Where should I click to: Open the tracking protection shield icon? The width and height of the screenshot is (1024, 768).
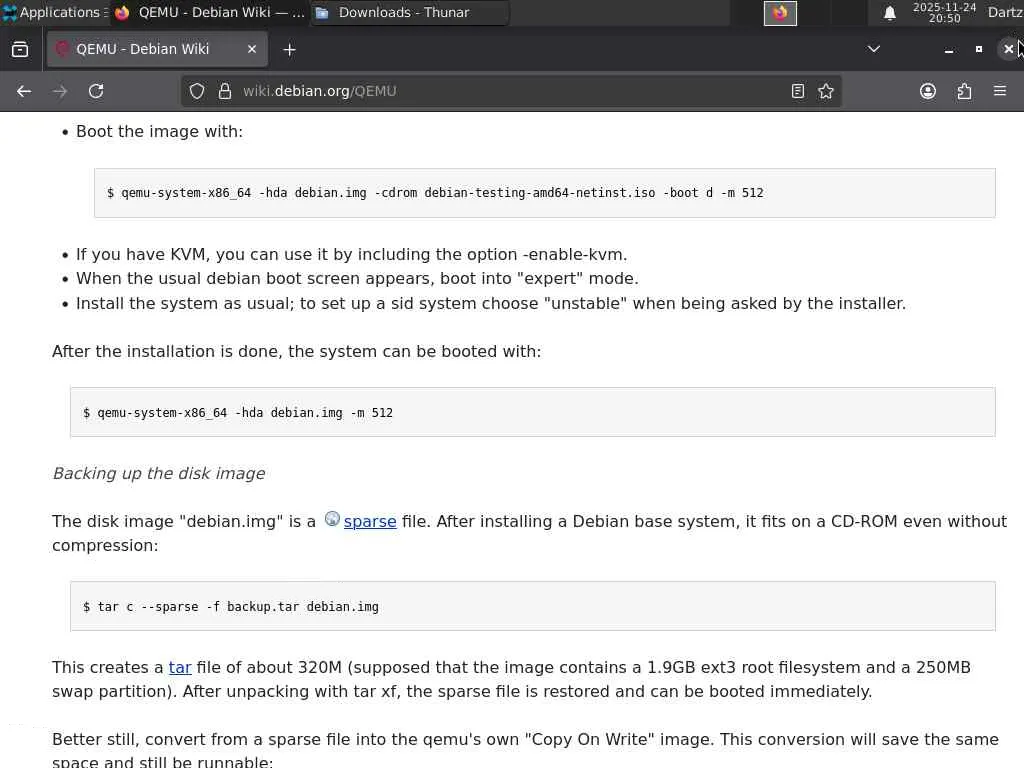197,91
